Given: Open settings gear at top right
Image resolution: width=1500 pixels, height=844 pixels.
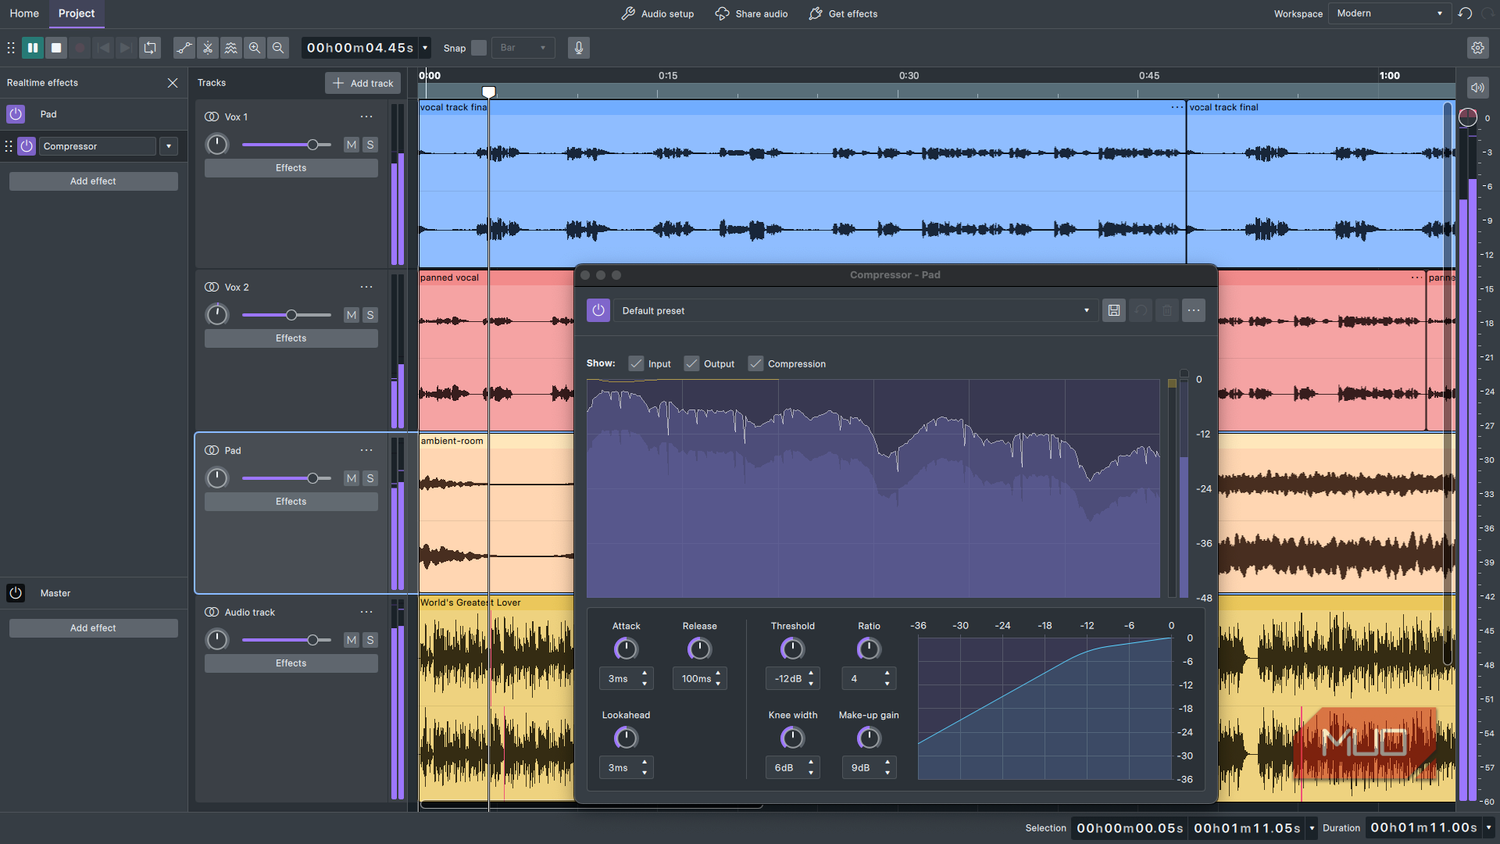Looking at the screenshot, I should click(1478, 47).
